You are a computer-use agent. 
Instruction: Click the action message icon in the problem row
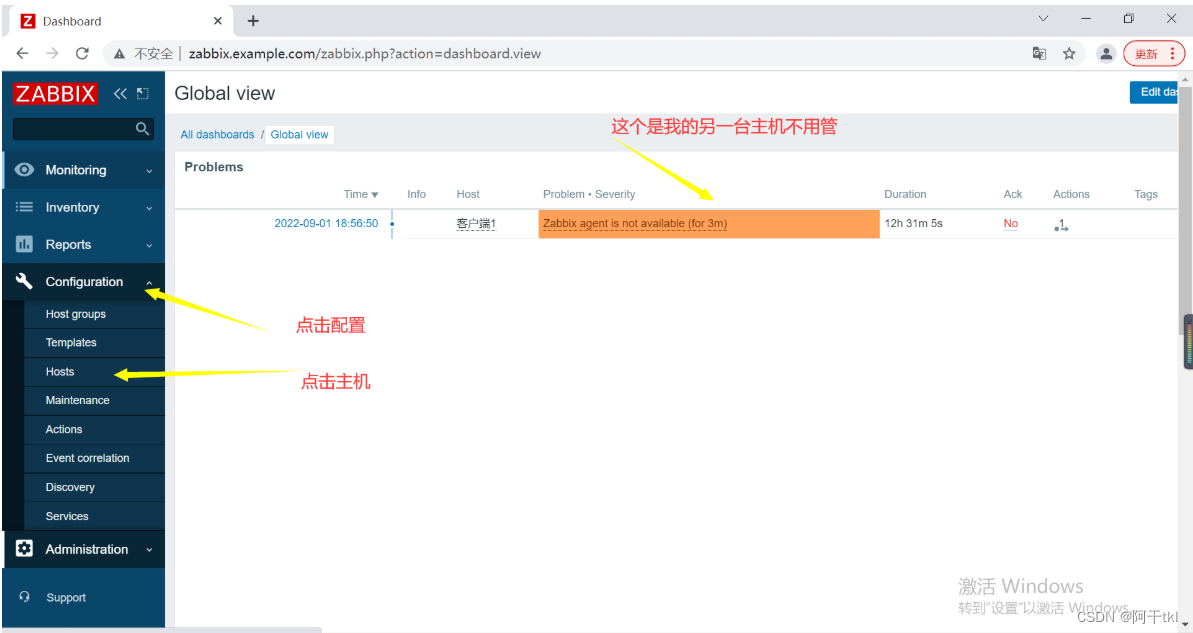click(x=1062, y=223)
